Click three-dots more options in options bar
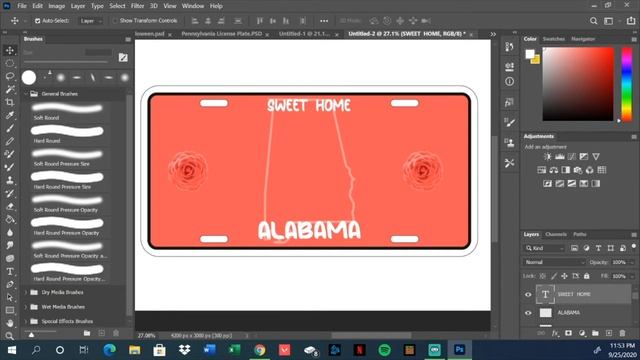This screenshot has height=360, width=640. tap(324, 21)
